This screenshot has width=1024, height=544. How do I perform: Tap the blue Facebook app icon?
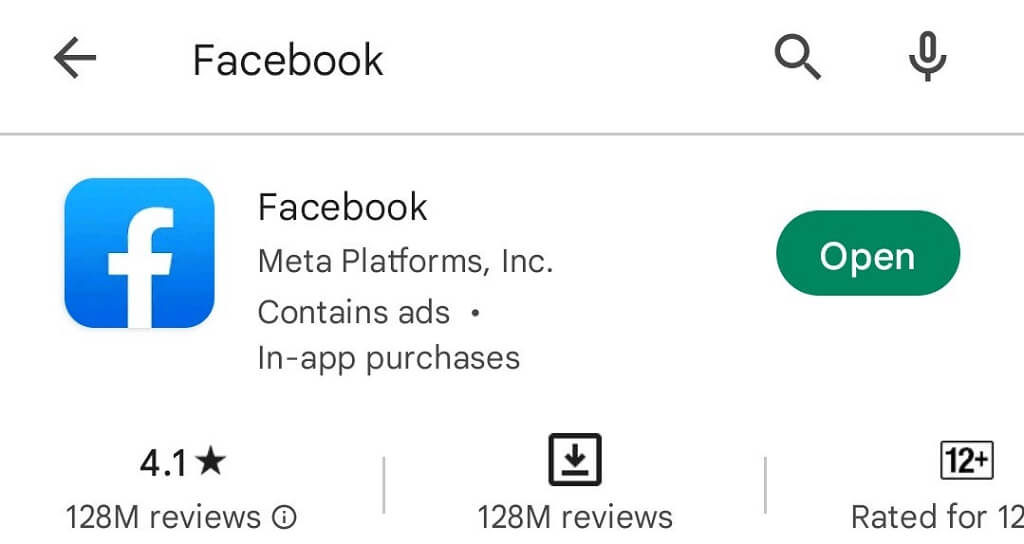click(x=139, y=253)
